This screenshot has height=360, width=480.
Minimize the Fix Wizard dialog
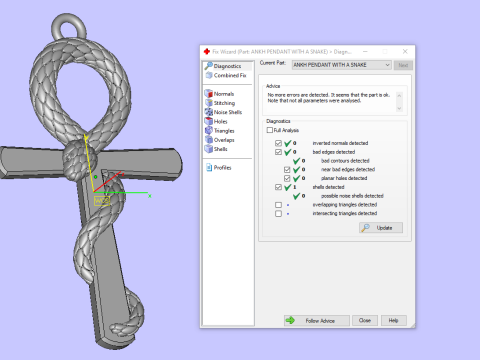point(365,51)
